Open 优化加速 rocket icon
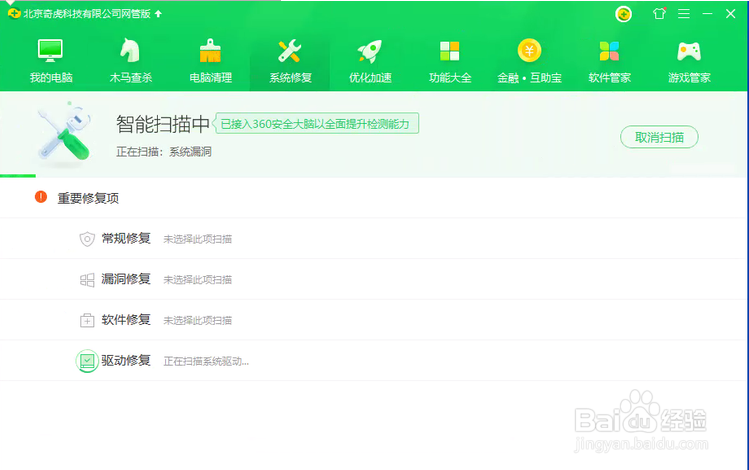 point(370,51)
